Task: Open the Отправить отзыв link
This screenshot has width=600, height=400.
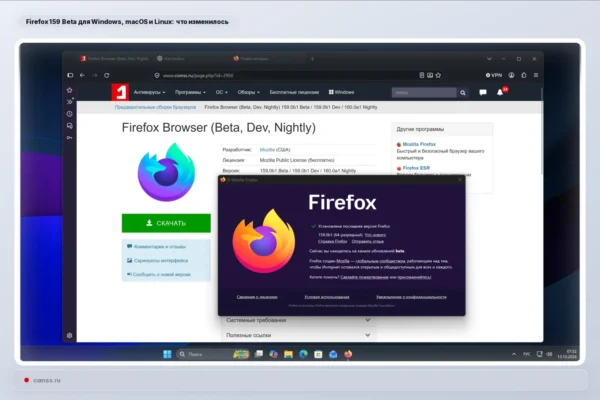Action: (367, 242)
